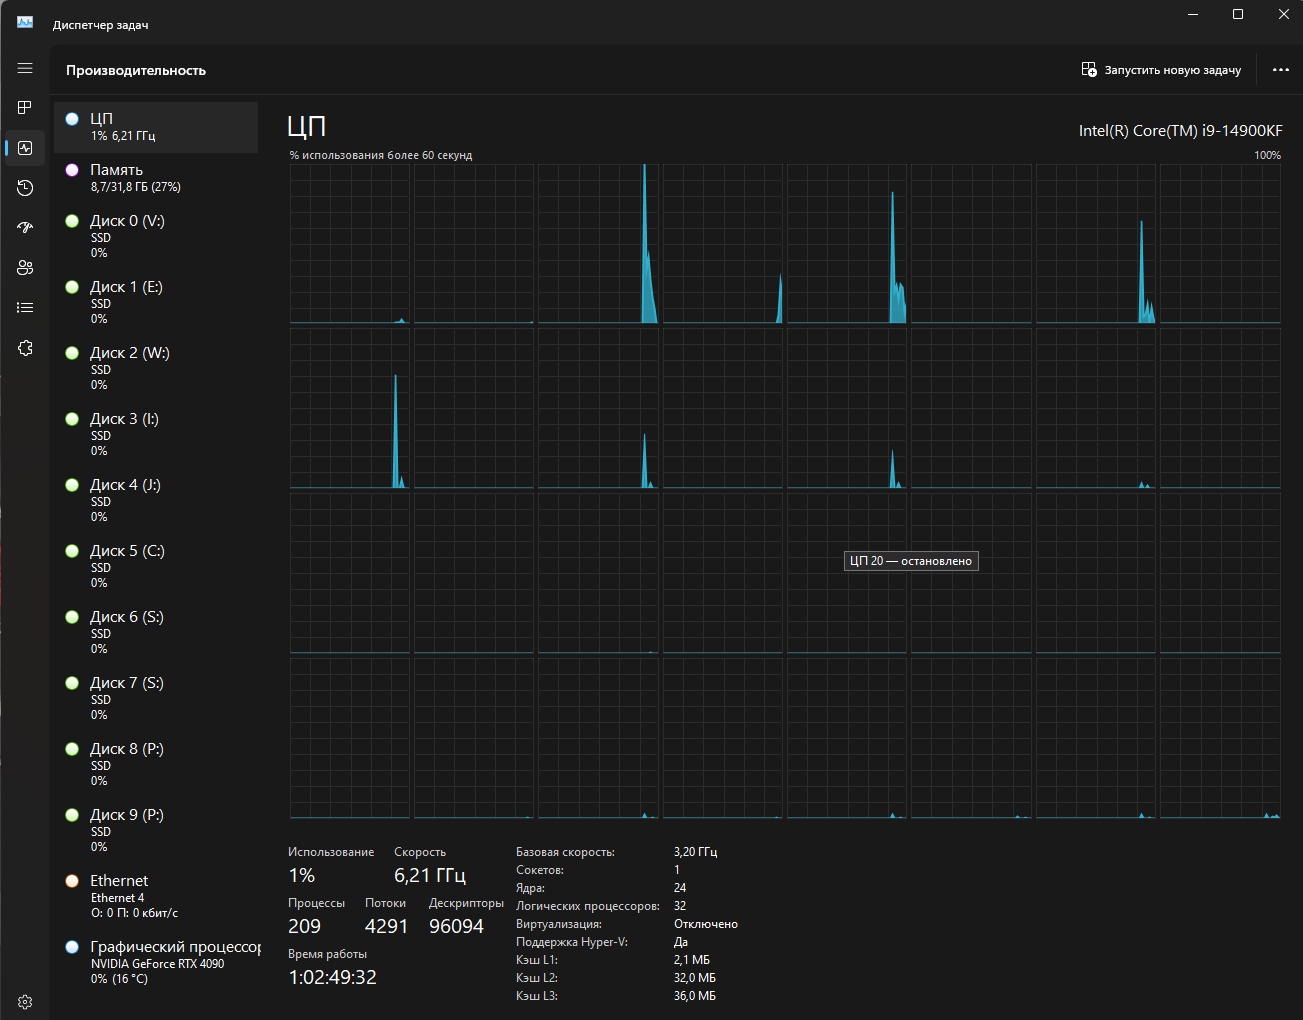Select Диск 1 (E:) entry

click(x=155, y=302)
